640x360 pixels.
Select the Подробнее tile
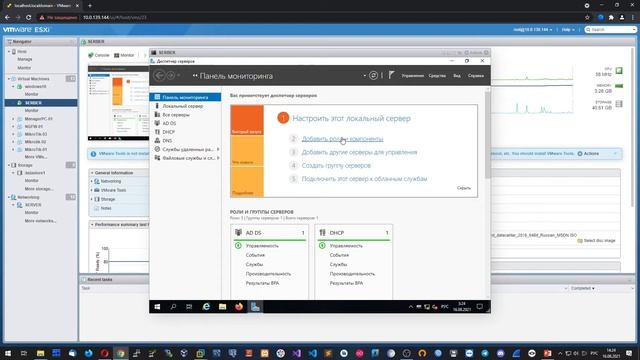click(247, 182)
